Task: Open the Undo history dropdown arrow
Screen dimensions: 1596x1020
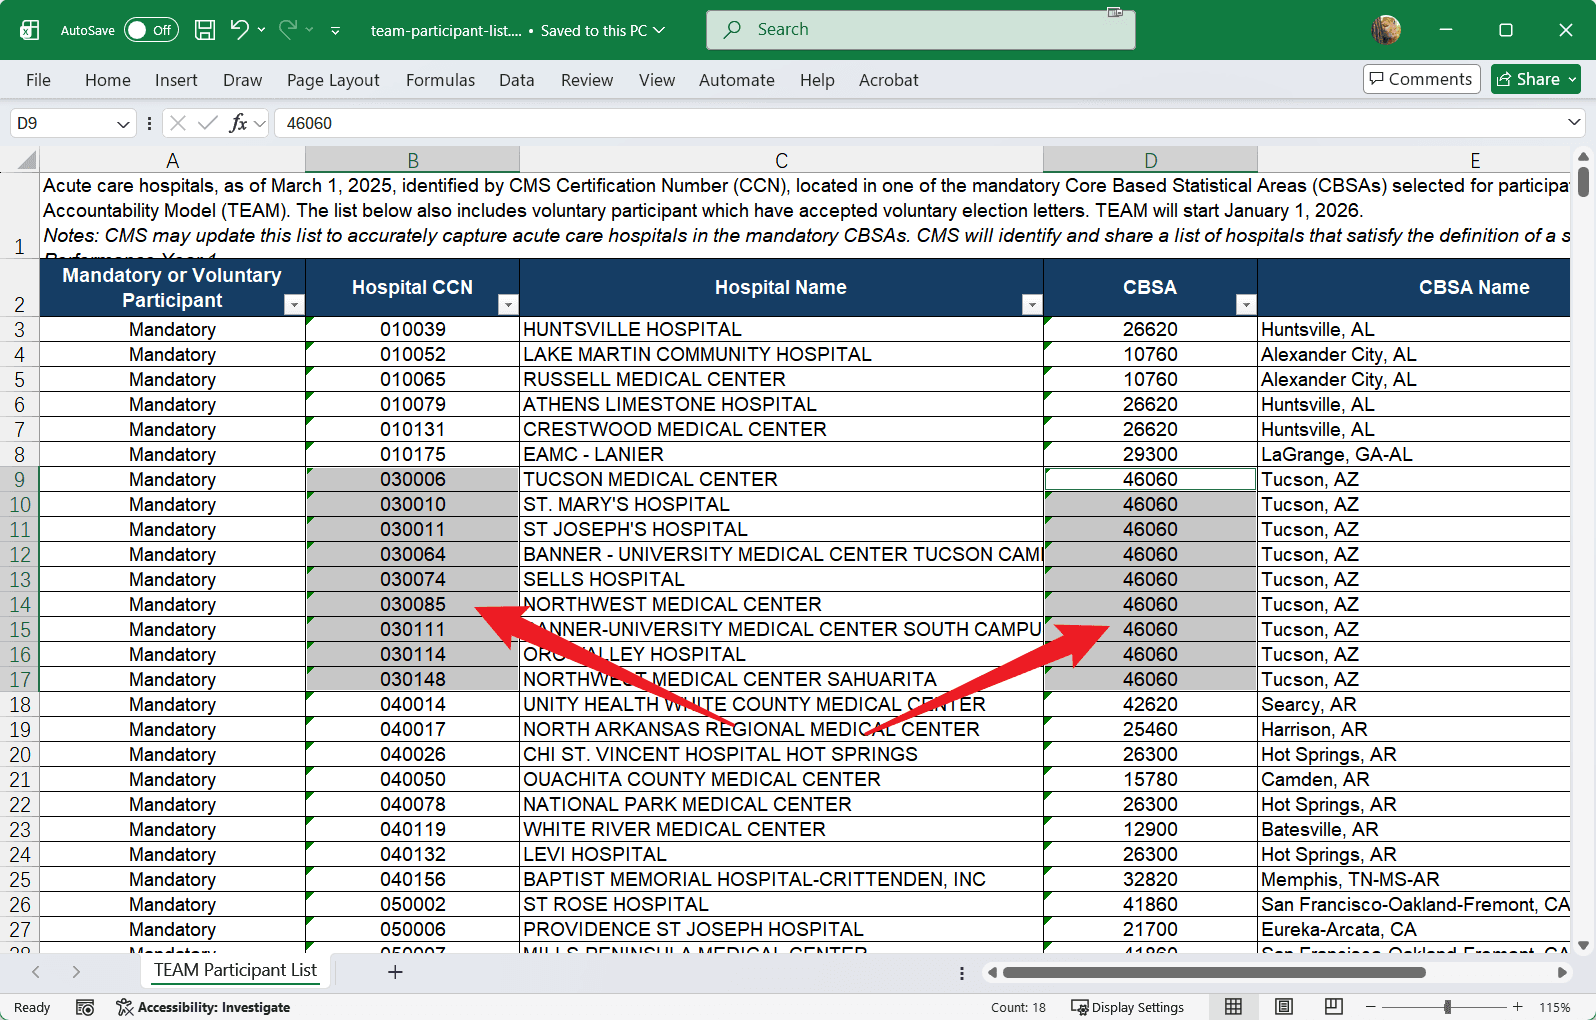Action: [x=262, y=30]
